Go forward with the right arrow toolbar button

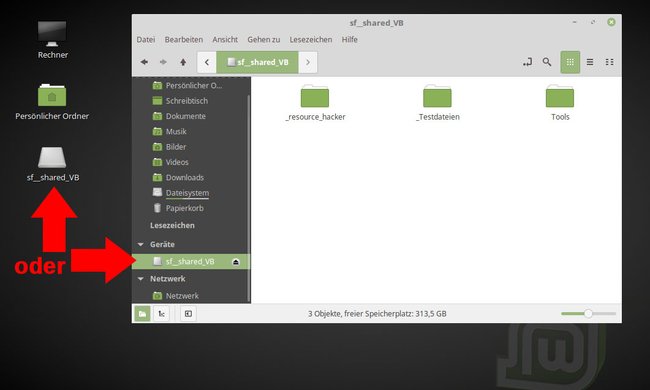pyautogui.click(x=163, y=62)
